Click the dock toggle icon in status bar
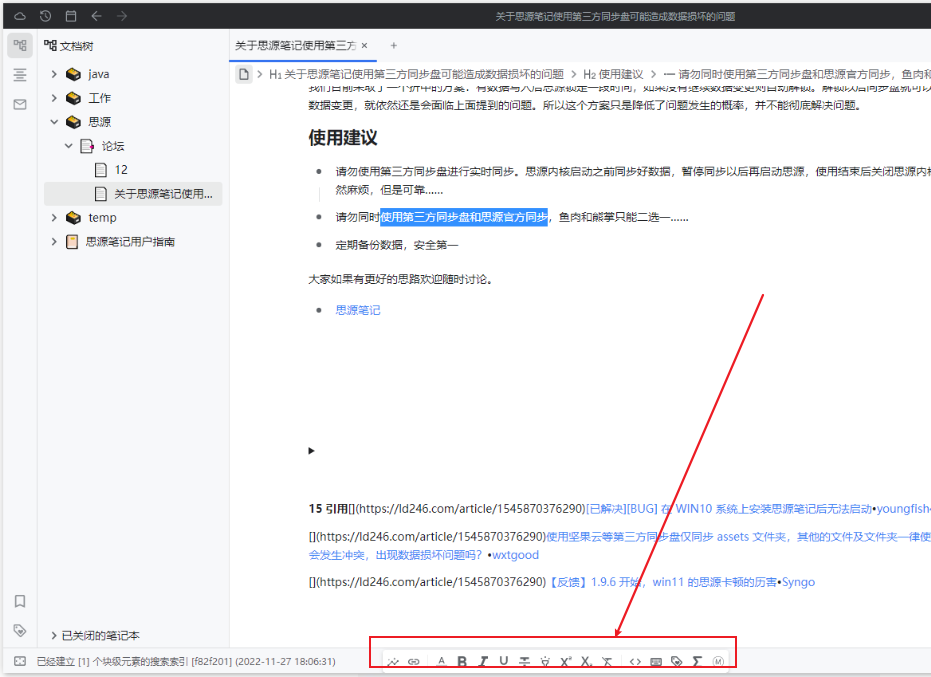This screenshot has height=677, width=931. tap(20, 661)
